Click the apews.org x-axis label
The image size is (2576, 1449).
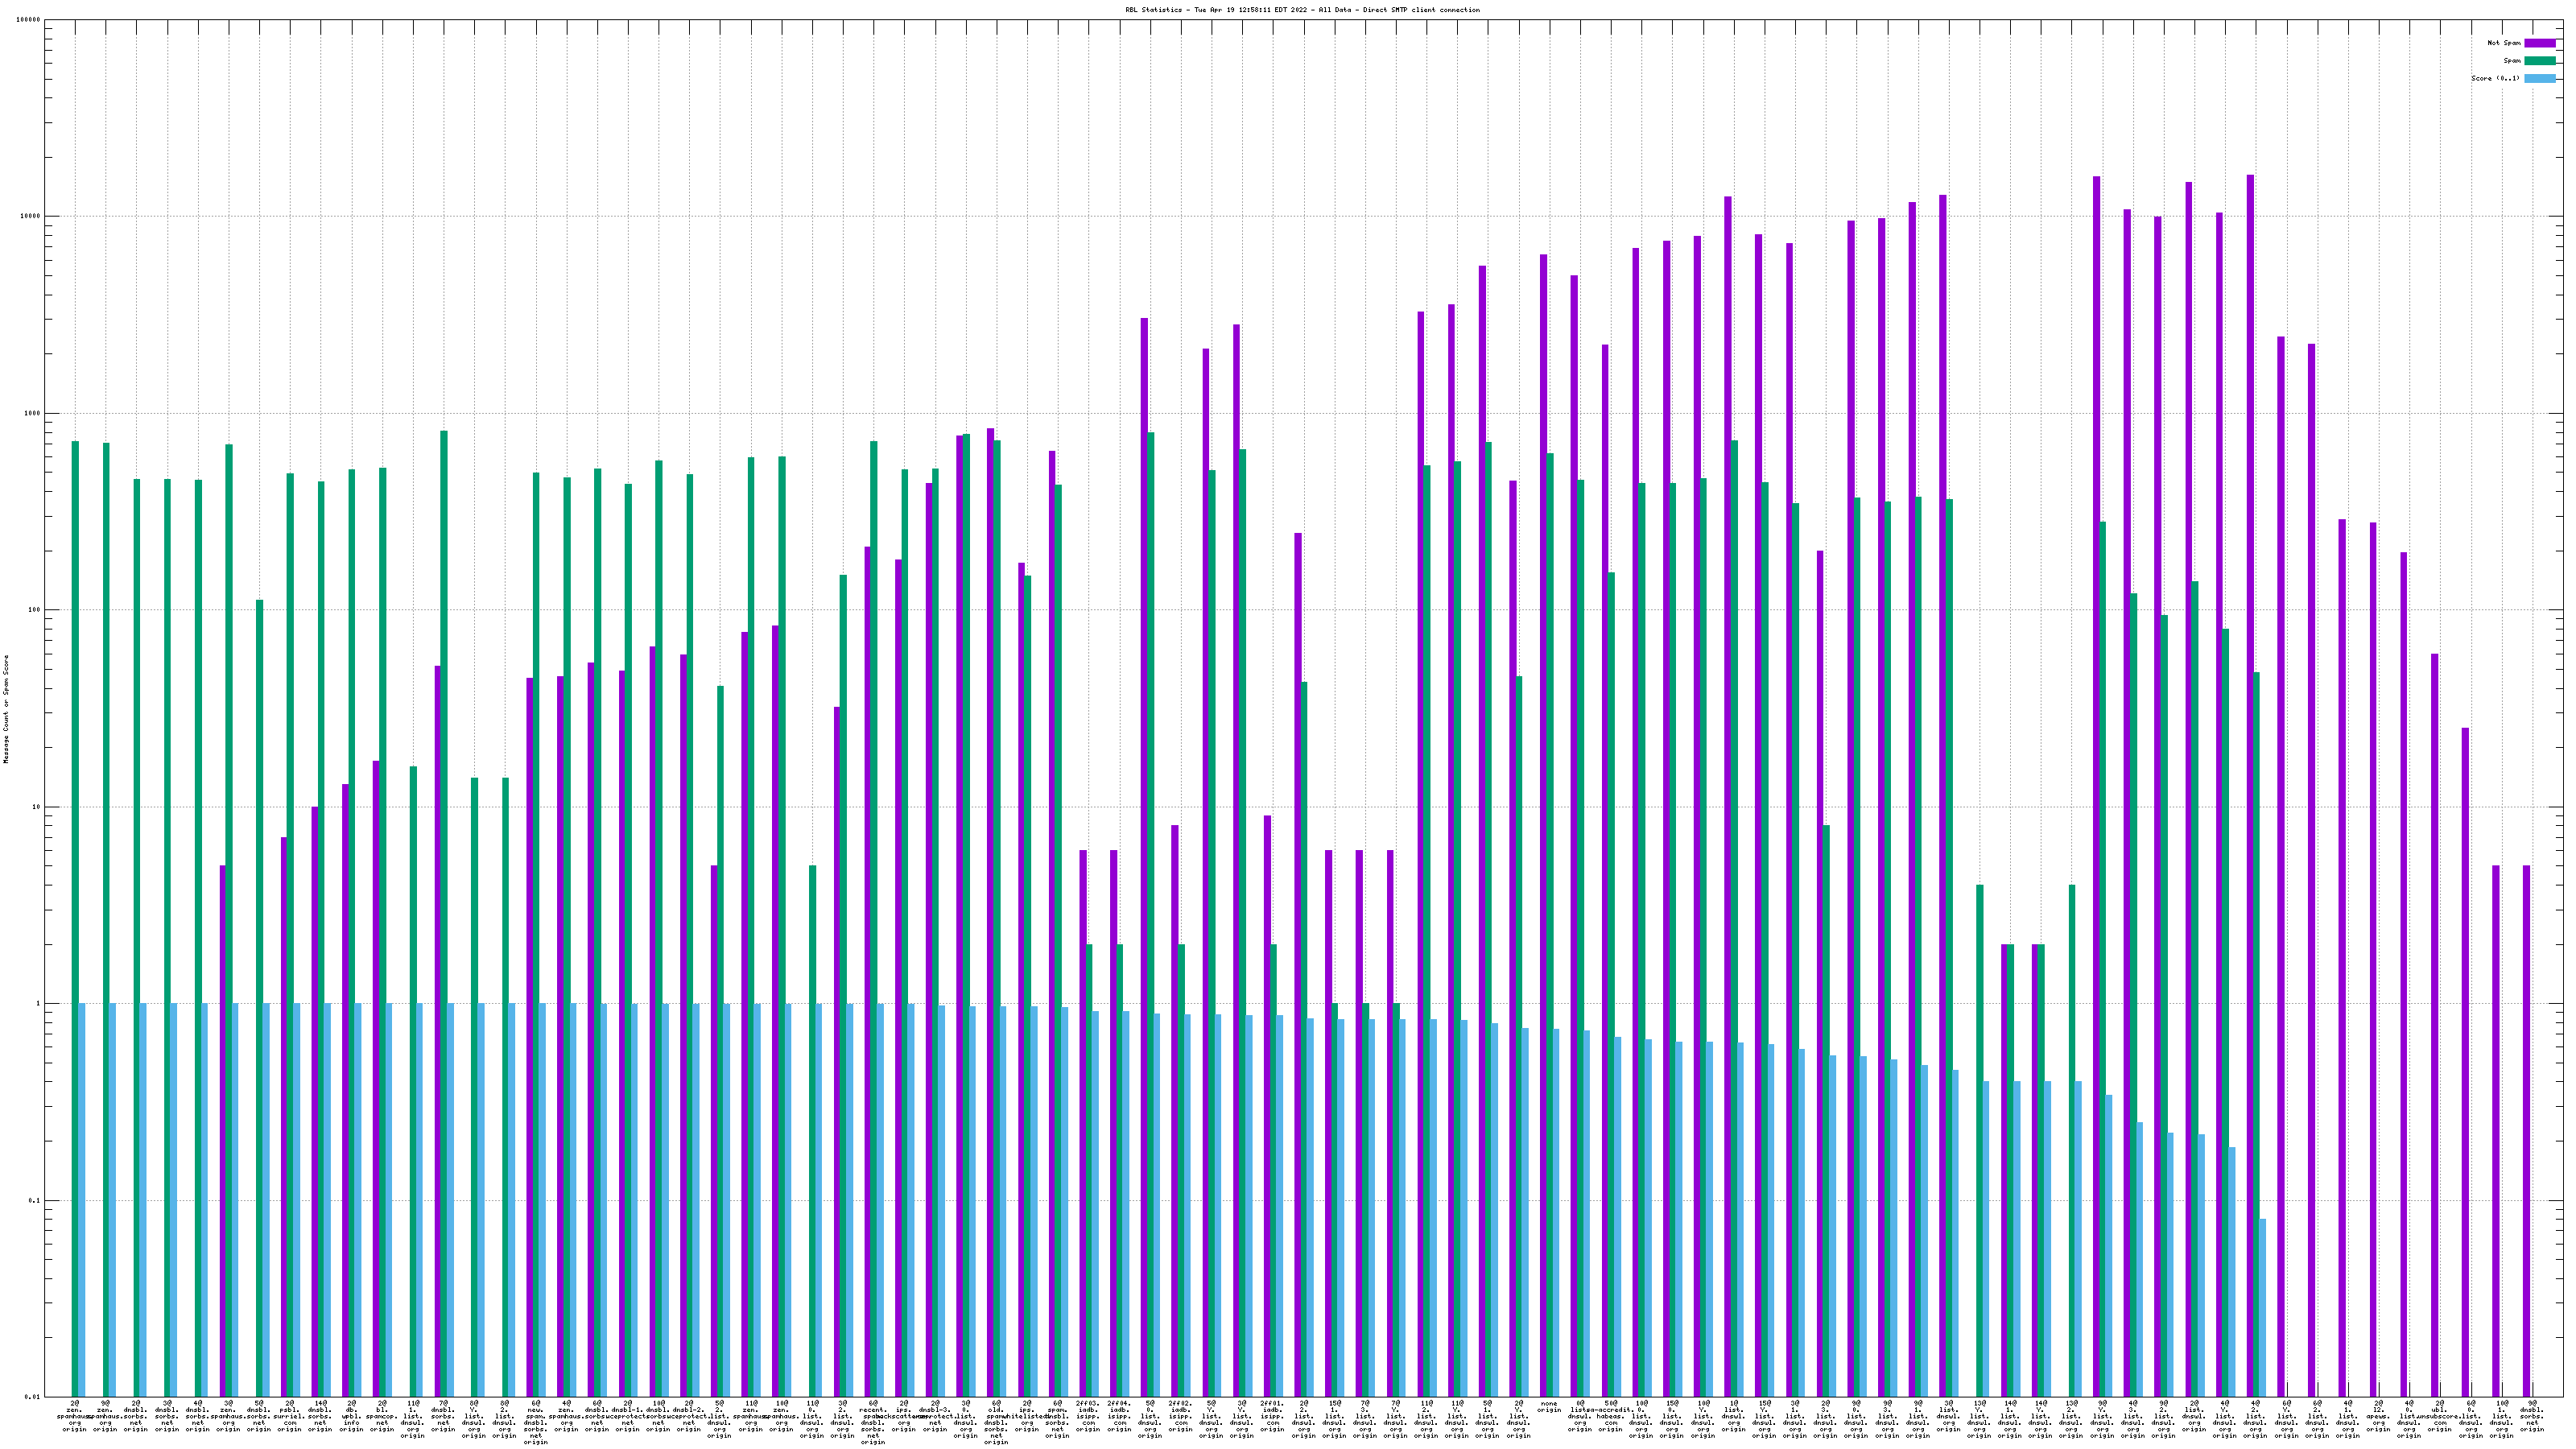click(2378, 1416)
